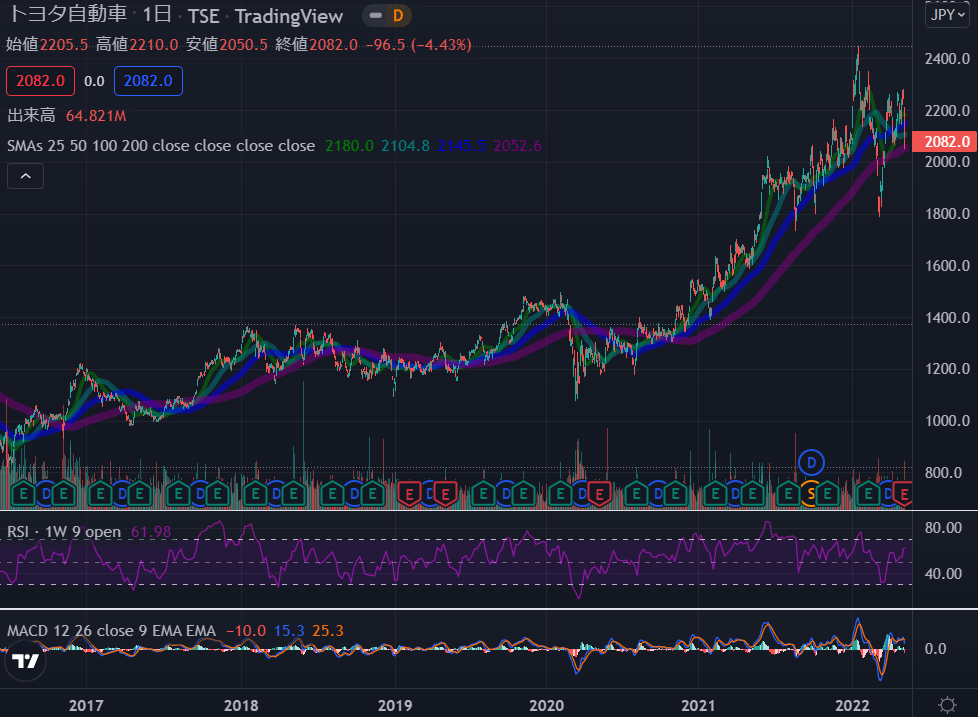Click the 1000.0 price axis label
This screenshot has width=978, height=717.
pos(947,421)
